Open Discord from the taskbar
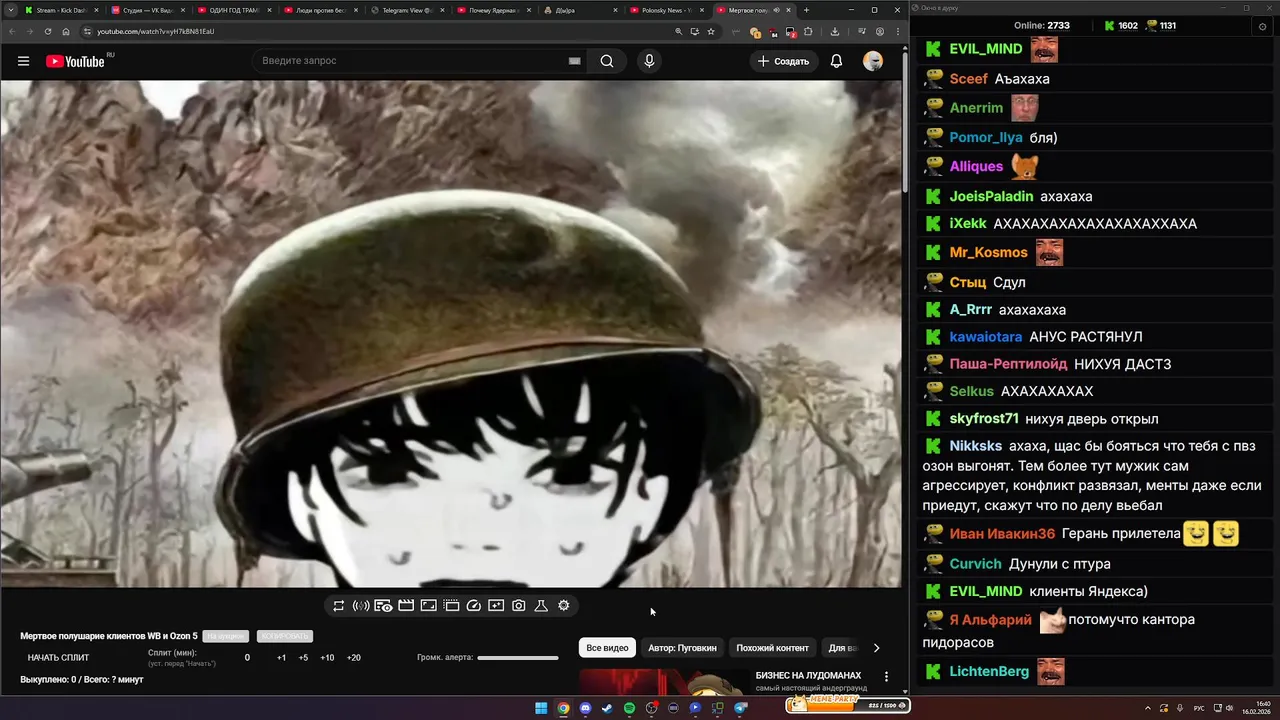 pos(585,708)
